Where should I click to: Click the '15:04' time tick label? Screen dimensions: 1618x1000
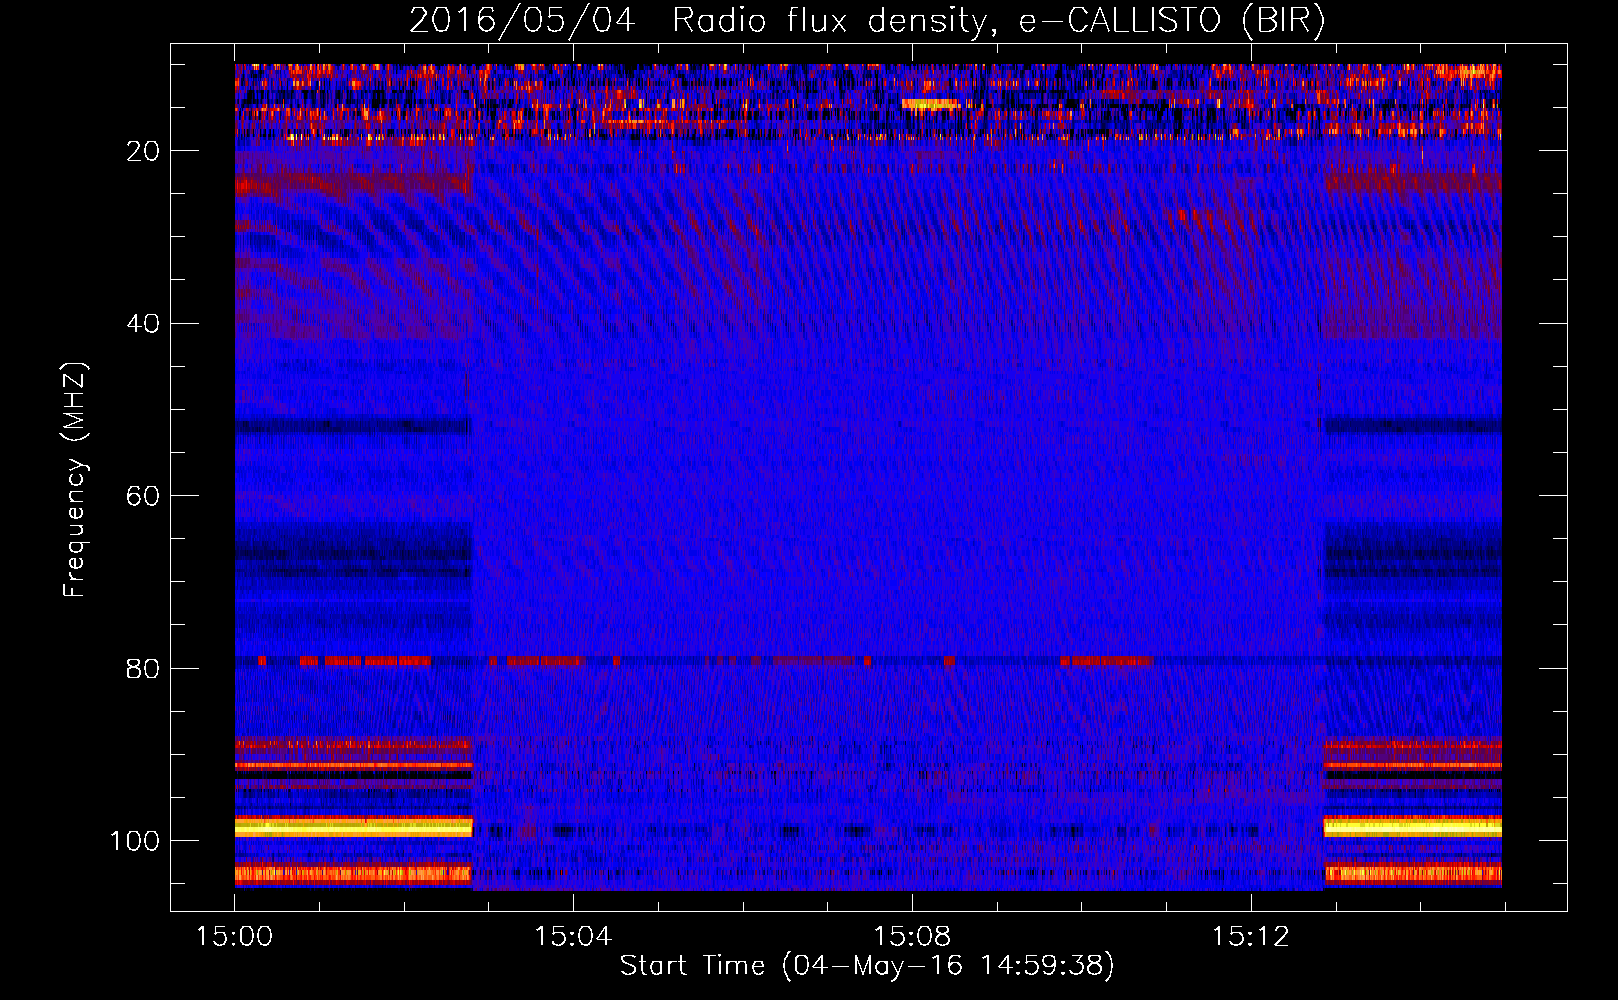tap(573, 937)
